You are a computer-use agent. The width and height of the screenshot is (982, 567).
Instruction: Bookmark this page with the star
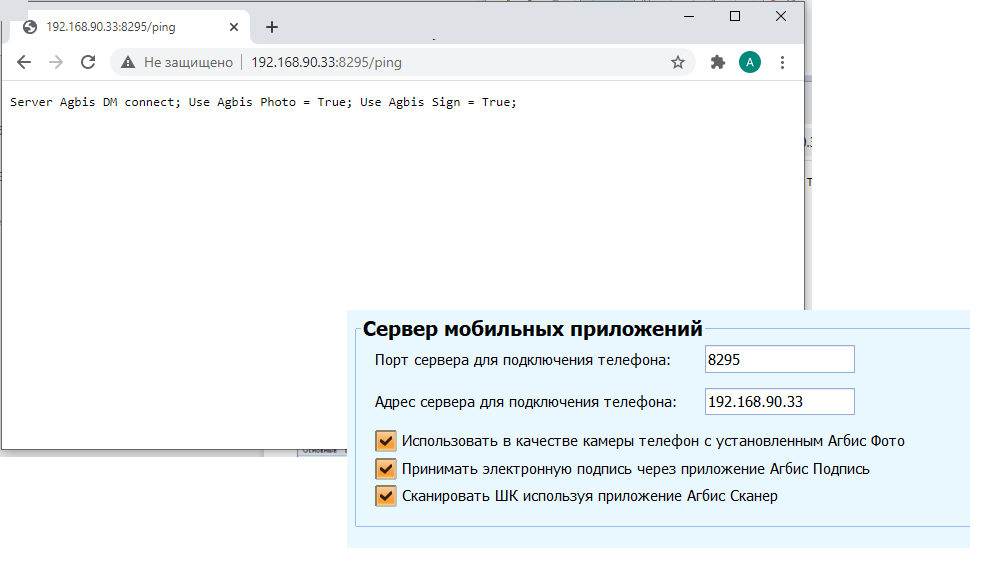pos(678,62)
